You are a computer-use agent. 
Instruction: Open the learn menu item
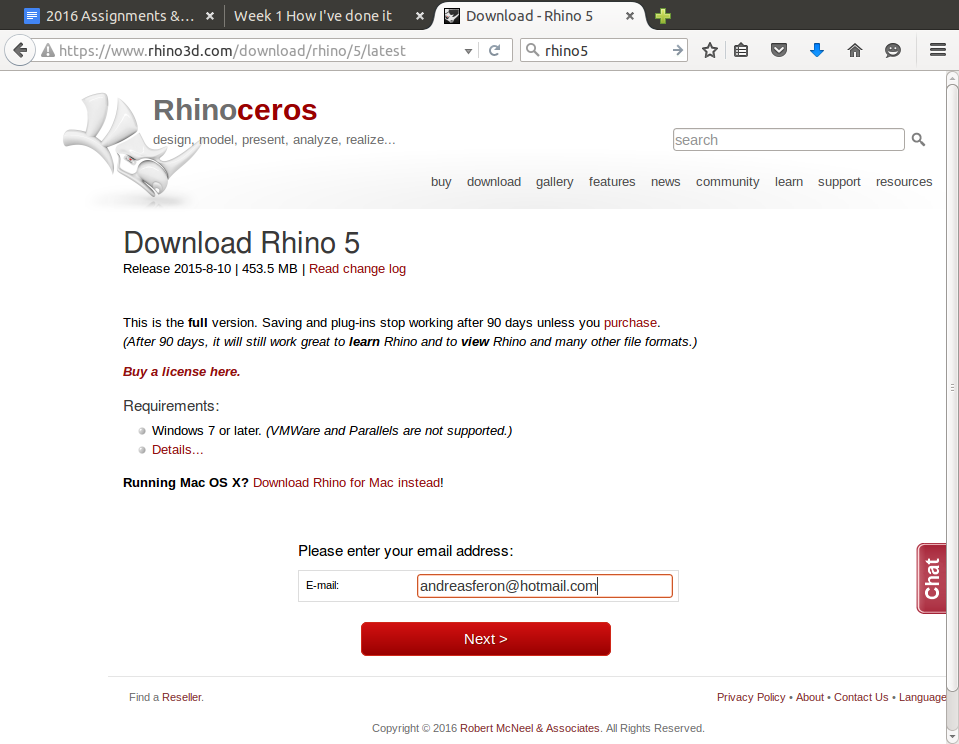(x=788, y=182)
